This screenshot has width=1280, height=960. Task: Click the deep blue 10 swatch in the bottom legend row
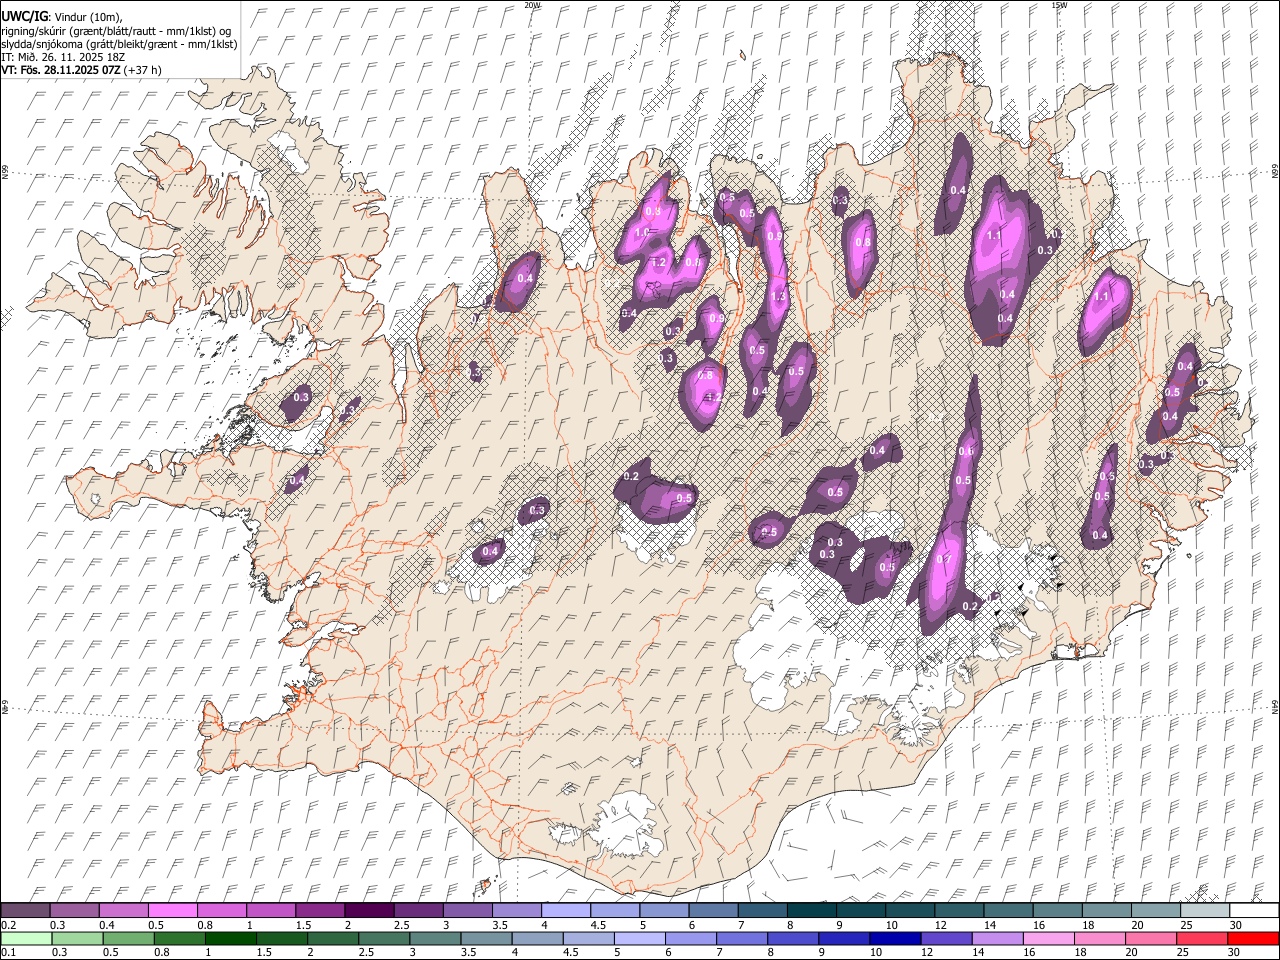(894, 939)
